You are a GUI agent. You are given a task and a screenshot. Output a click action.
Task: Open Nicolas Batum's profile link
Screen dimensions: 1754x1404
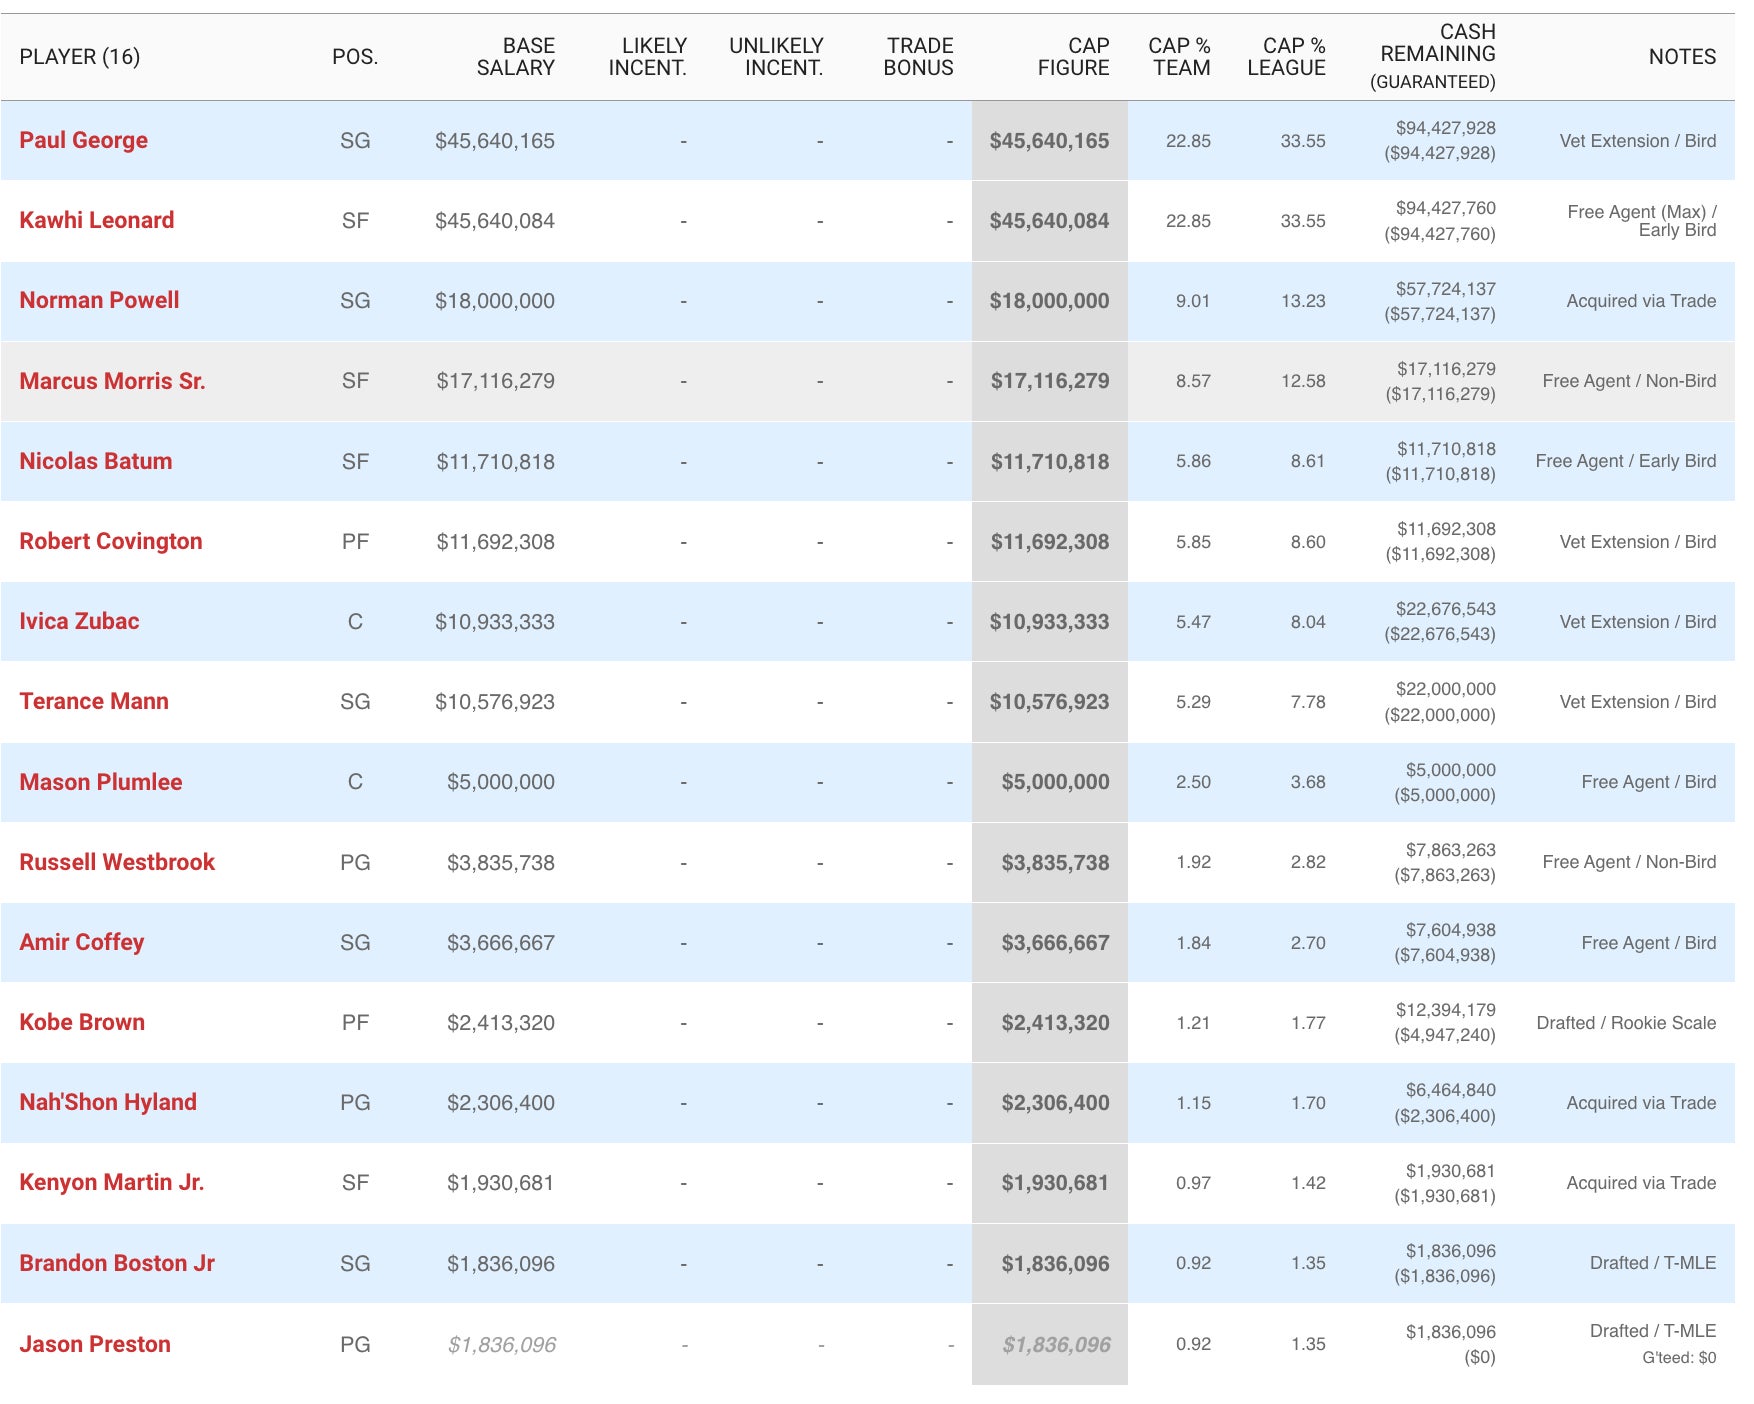pos(95,461)
